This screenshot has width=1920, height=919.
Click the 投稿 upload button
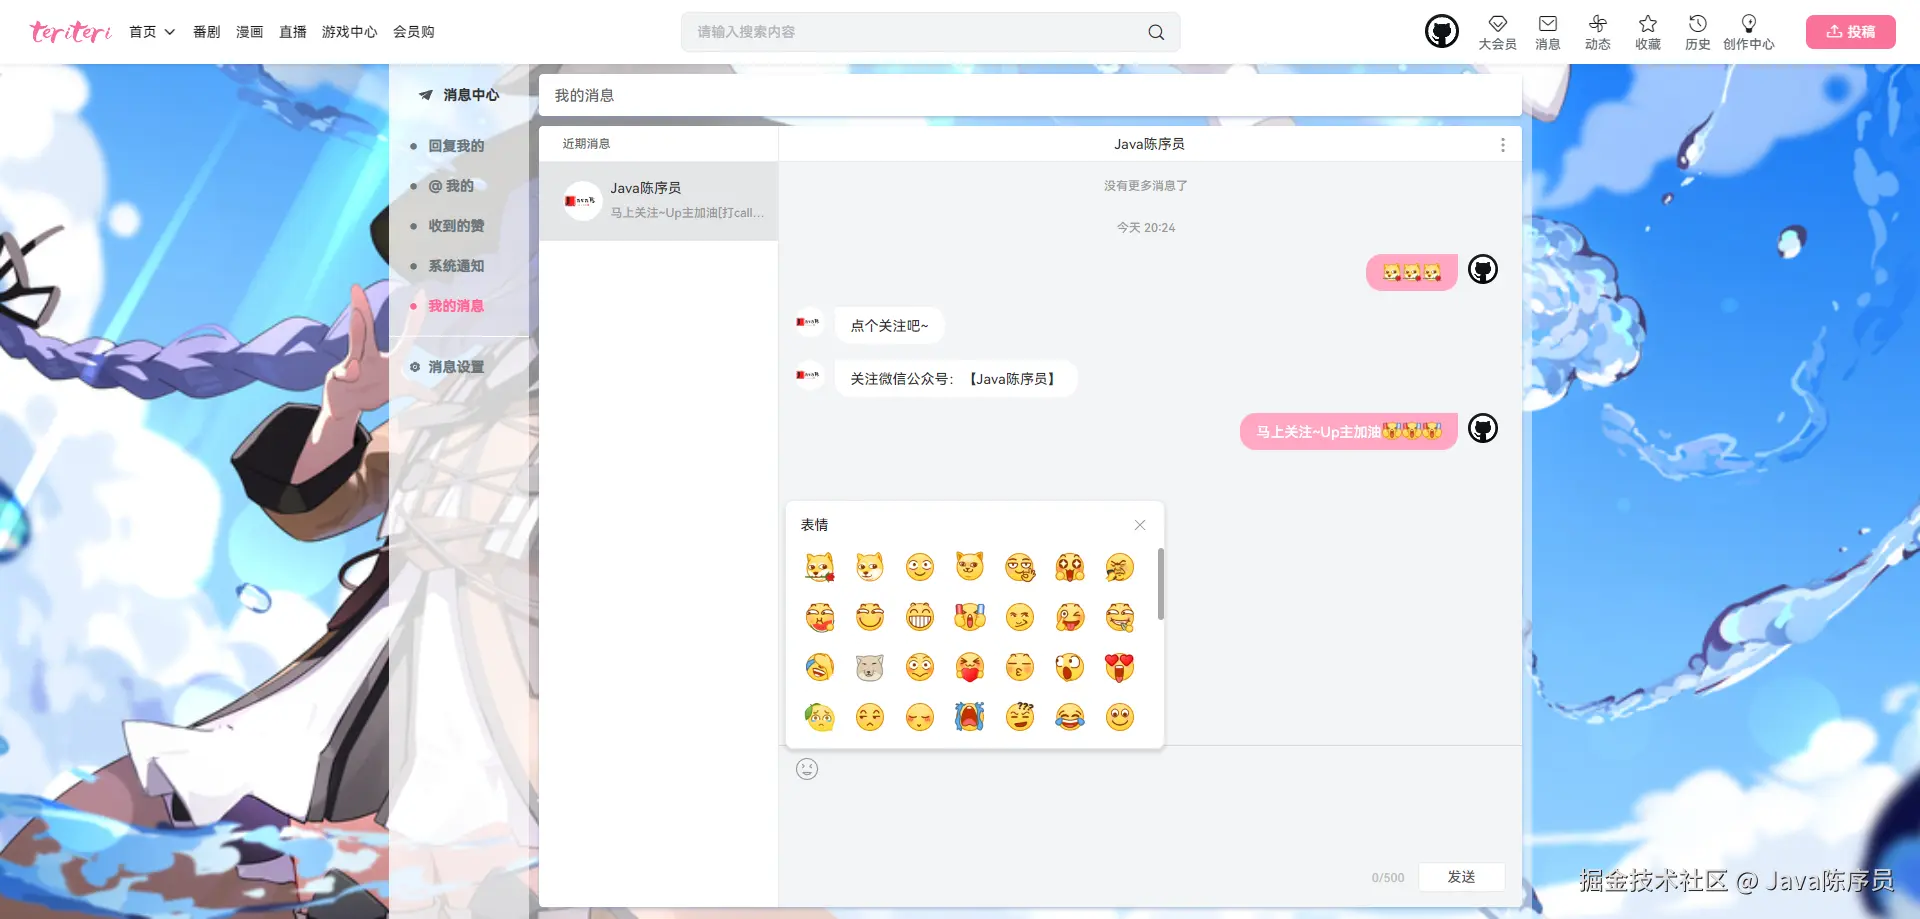(1851, 32)
